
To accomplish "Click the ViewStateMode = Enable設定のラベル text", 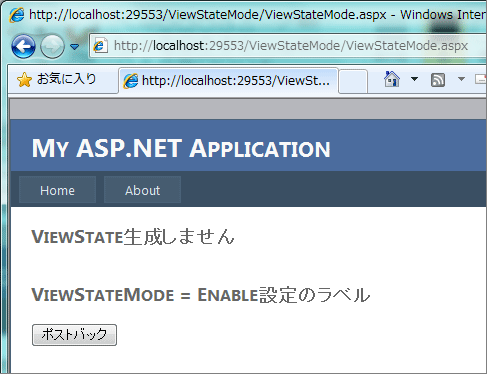I will (x=201, y=295).
